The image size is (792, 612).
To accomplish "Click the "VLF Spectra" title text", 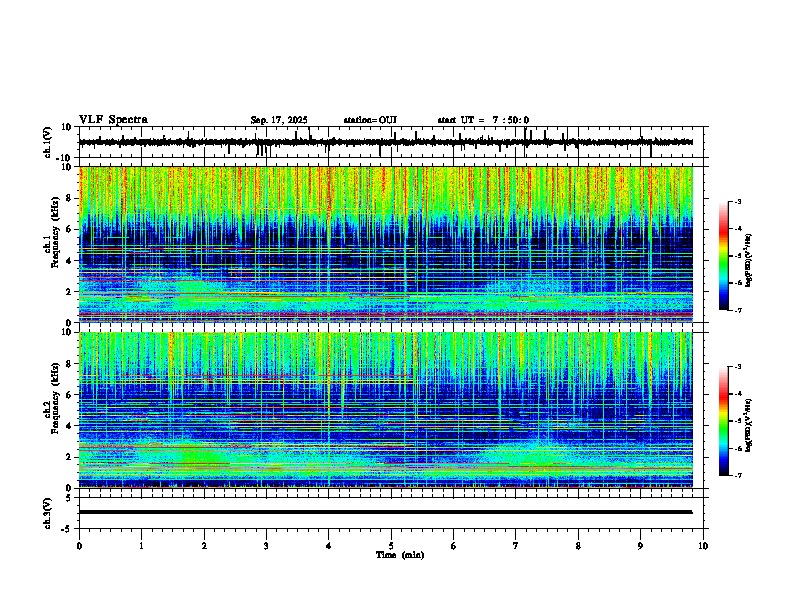I will [113, 120].
